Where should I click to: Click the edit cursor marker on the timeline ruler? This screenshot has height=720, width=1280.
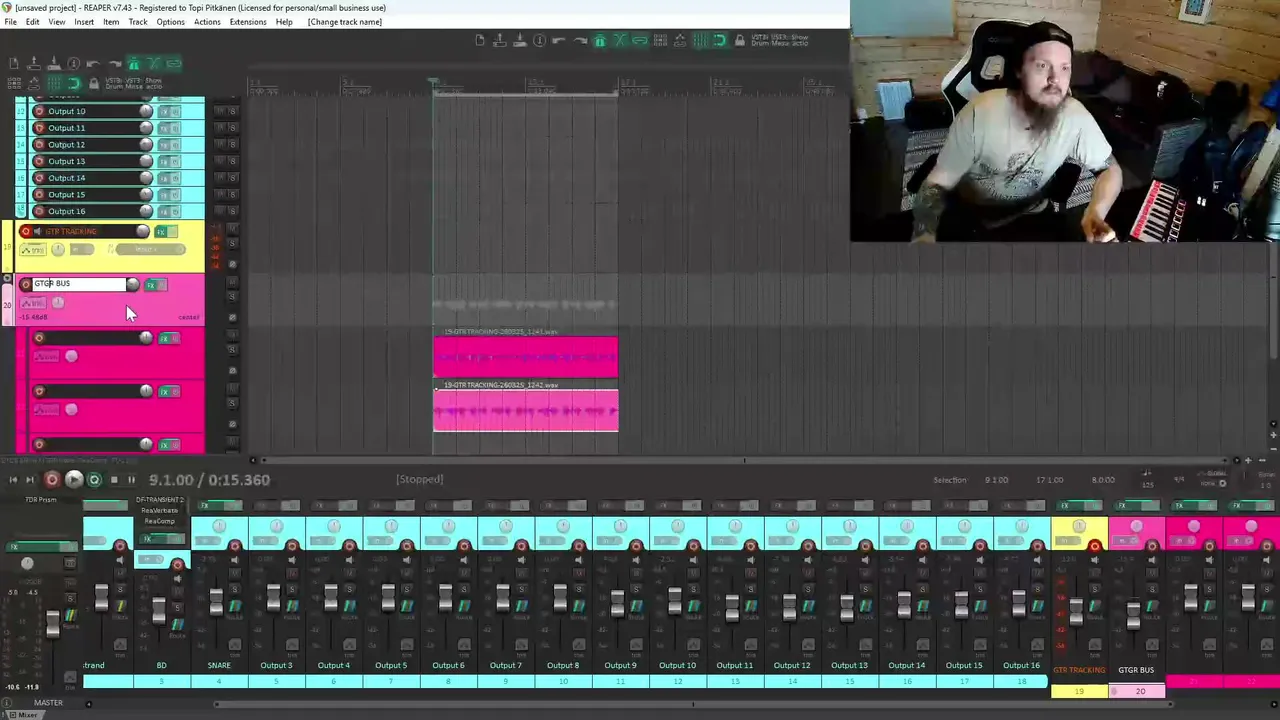tap(433, 82)
